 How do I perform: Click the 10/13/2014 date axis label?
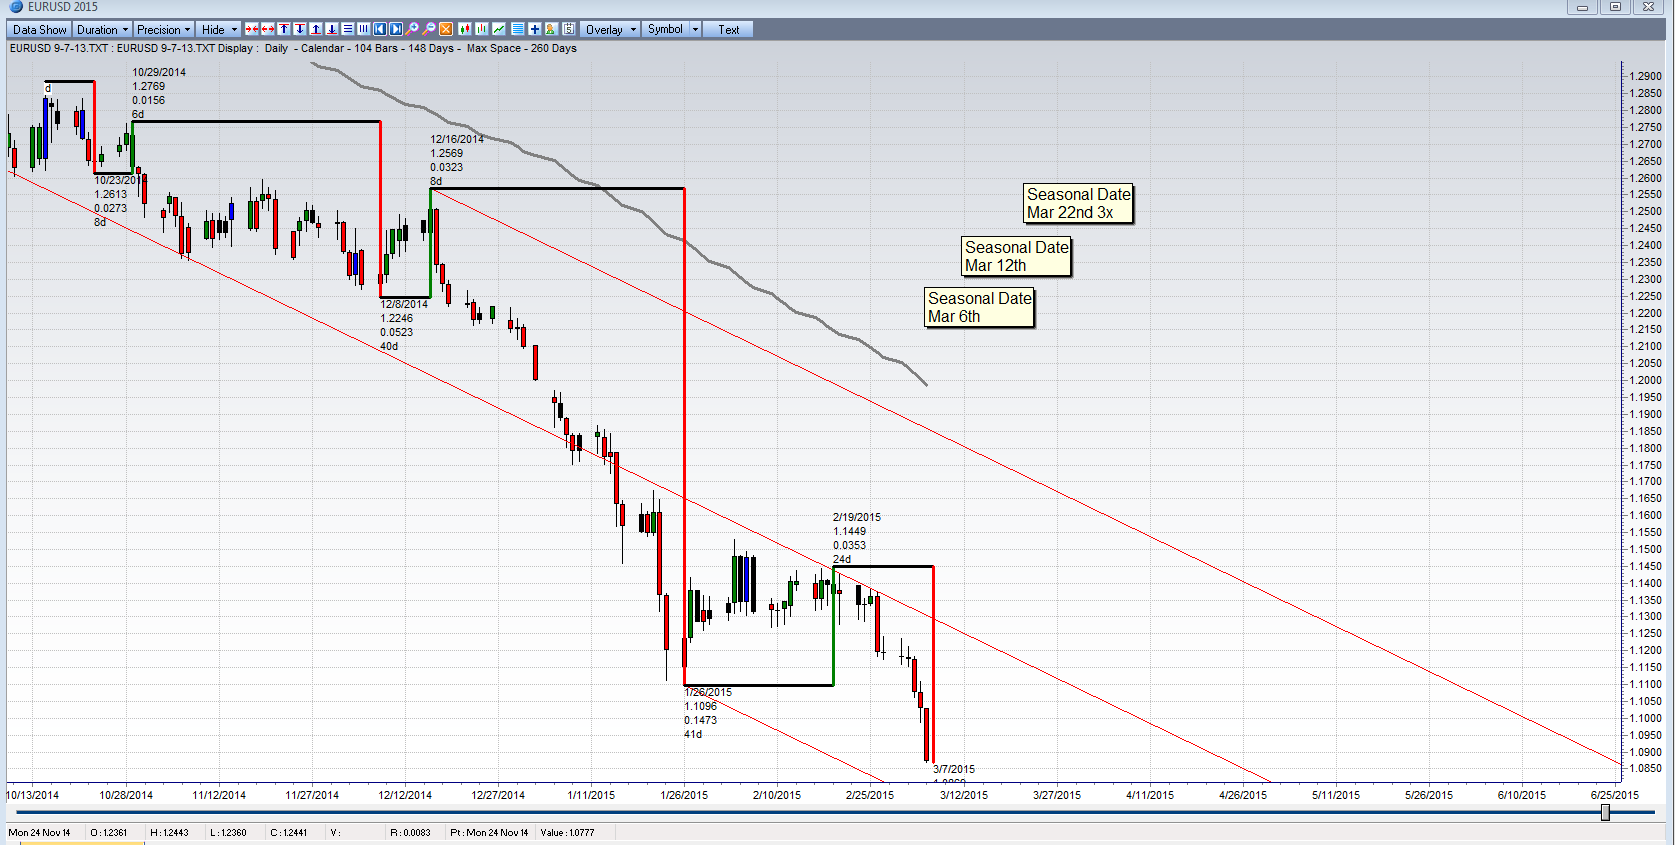tap(33, 795)
